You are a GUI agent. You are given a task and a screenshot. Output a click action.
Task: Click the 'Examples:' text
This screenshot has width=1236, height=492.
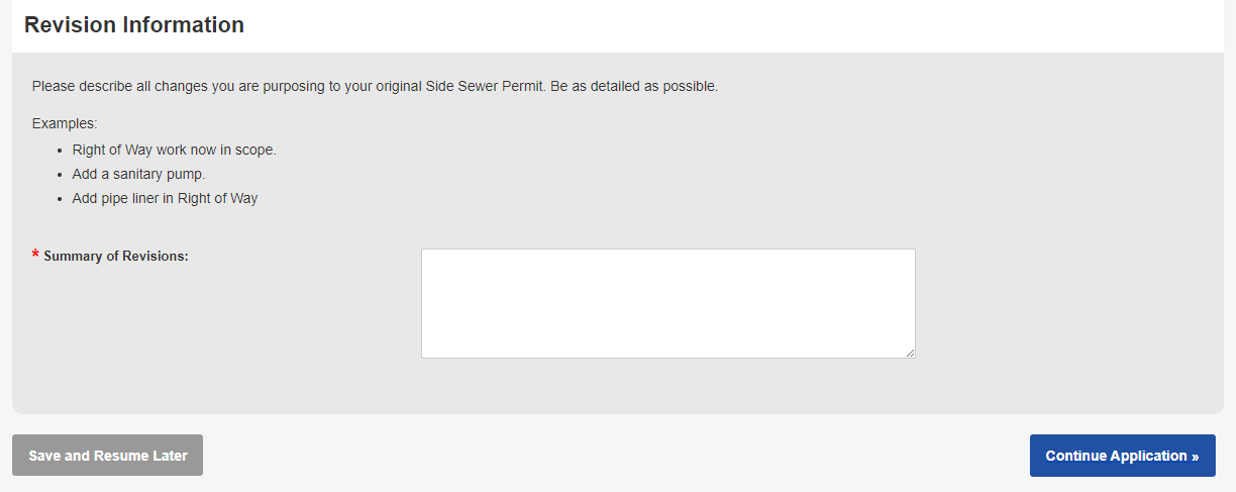[x=64, y=124]
